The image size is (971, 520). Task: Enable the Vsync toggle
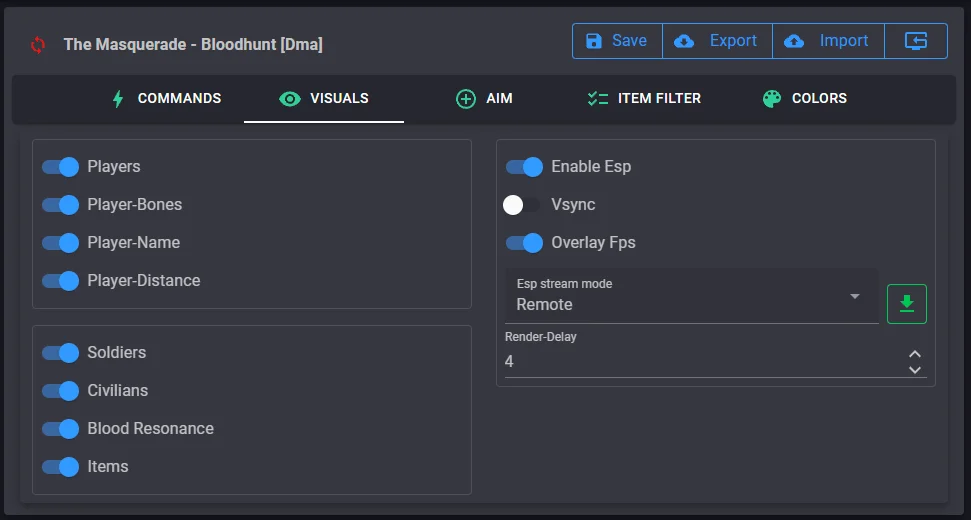coord(523,205)
